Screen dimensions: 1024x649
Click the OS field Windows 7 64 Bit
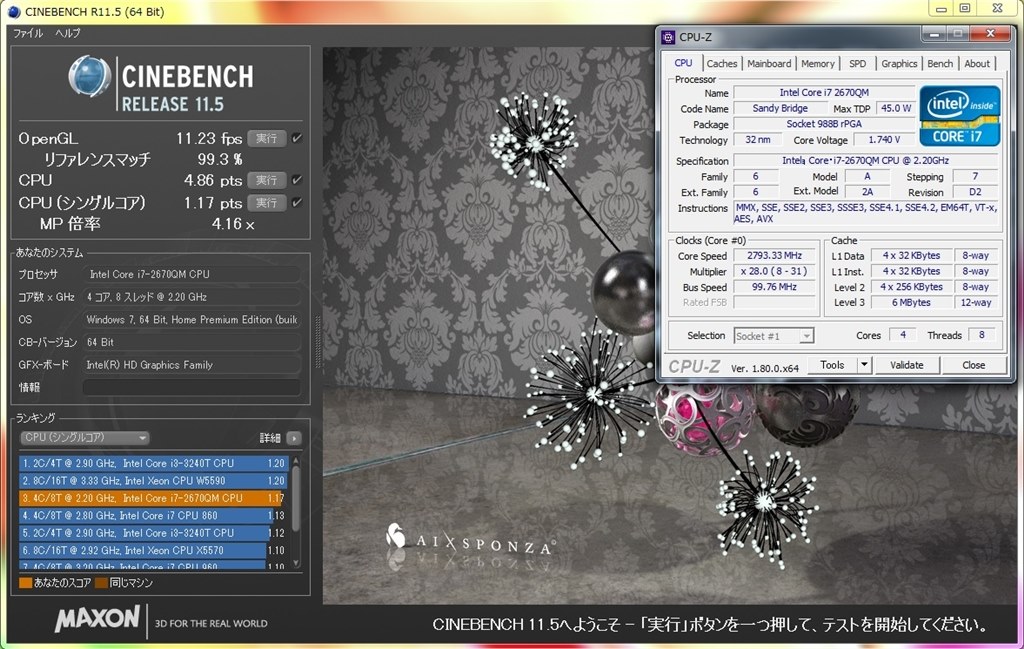click(191, 319)
